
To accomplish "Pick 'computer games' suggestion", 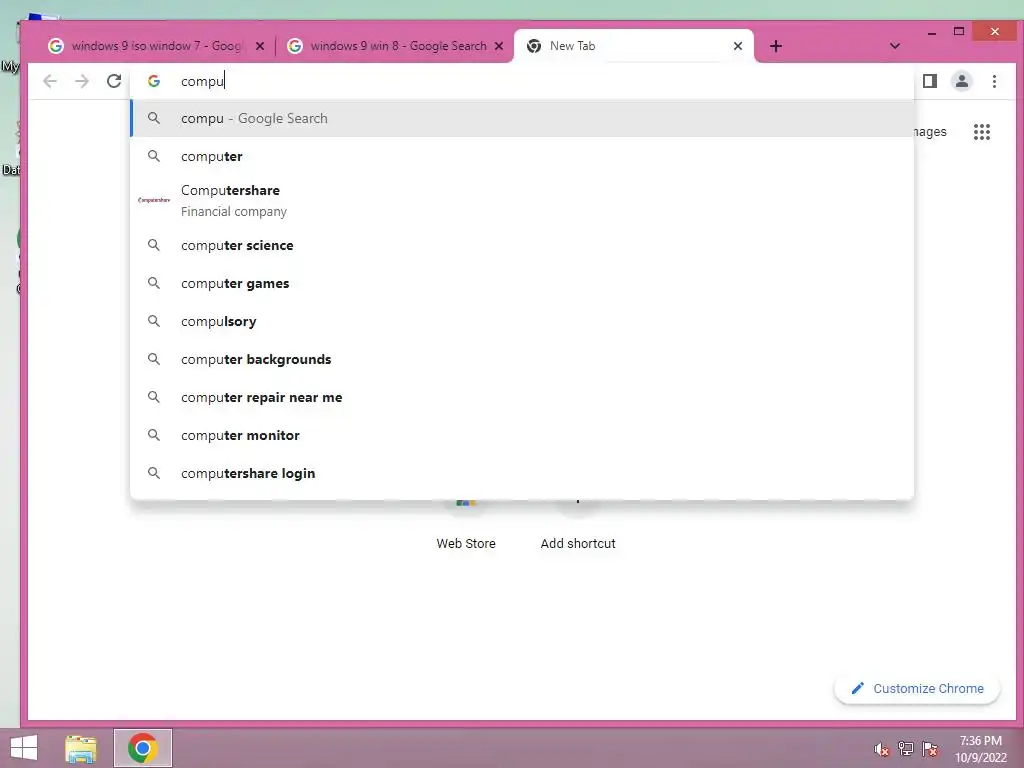I will pos(522,283).
